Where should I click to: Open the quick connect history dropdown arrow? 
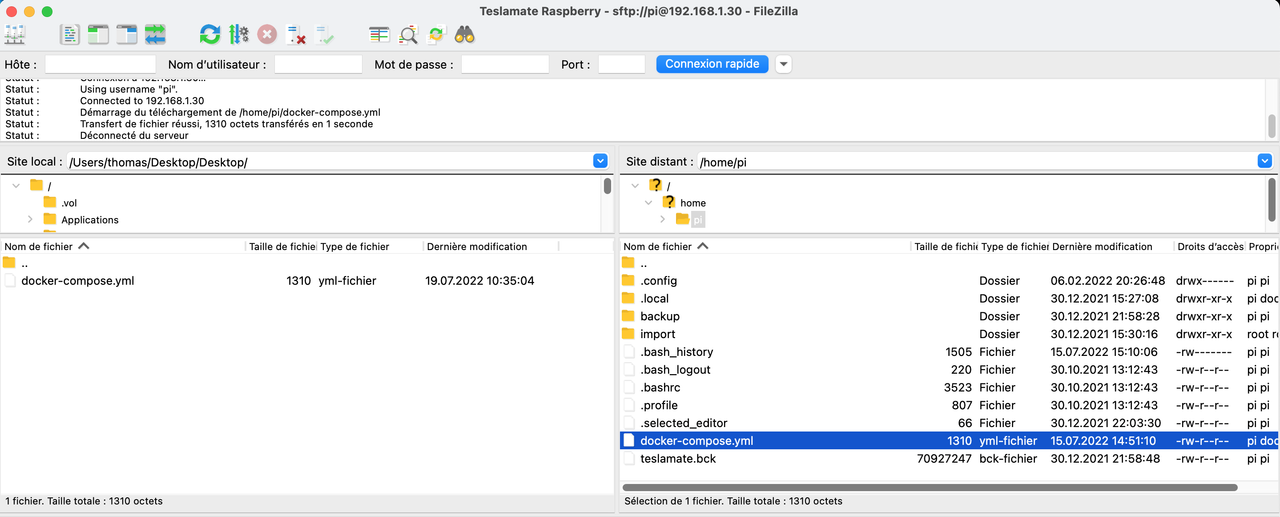783,64
